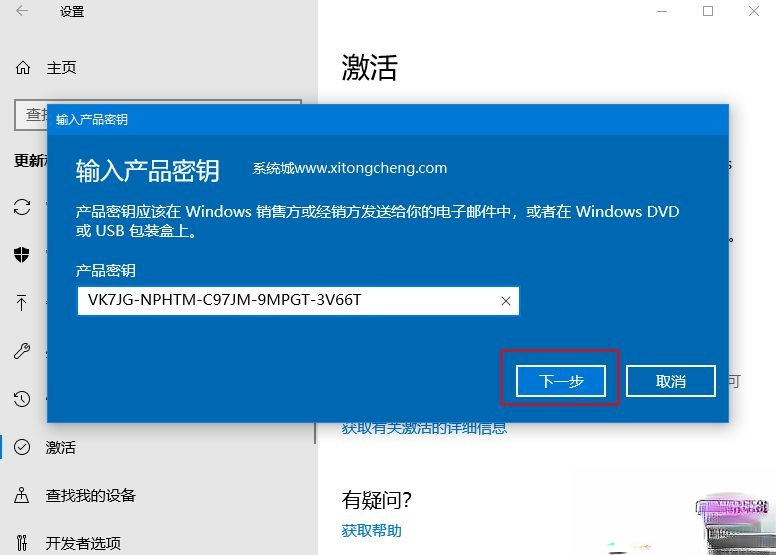
Task: Minimize the Settings window
Action: [x=661, y=11]
